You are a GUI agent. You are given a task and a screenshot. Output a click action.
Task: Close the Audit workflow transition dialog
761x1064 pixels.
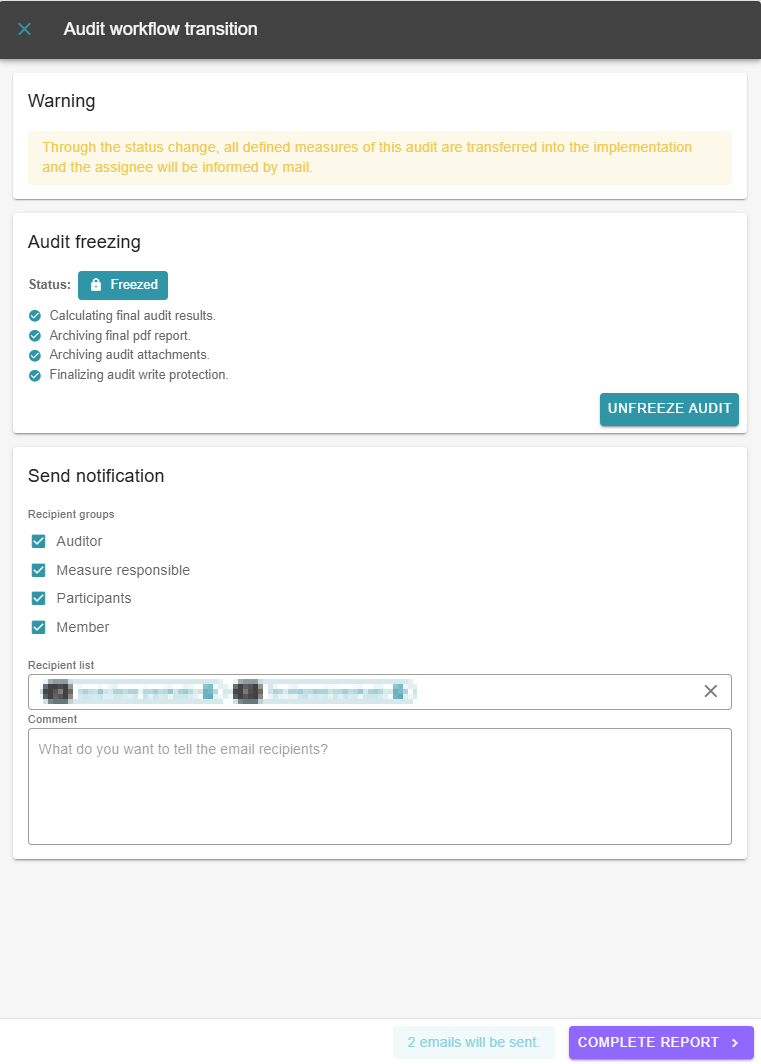(x=25, y=29)
